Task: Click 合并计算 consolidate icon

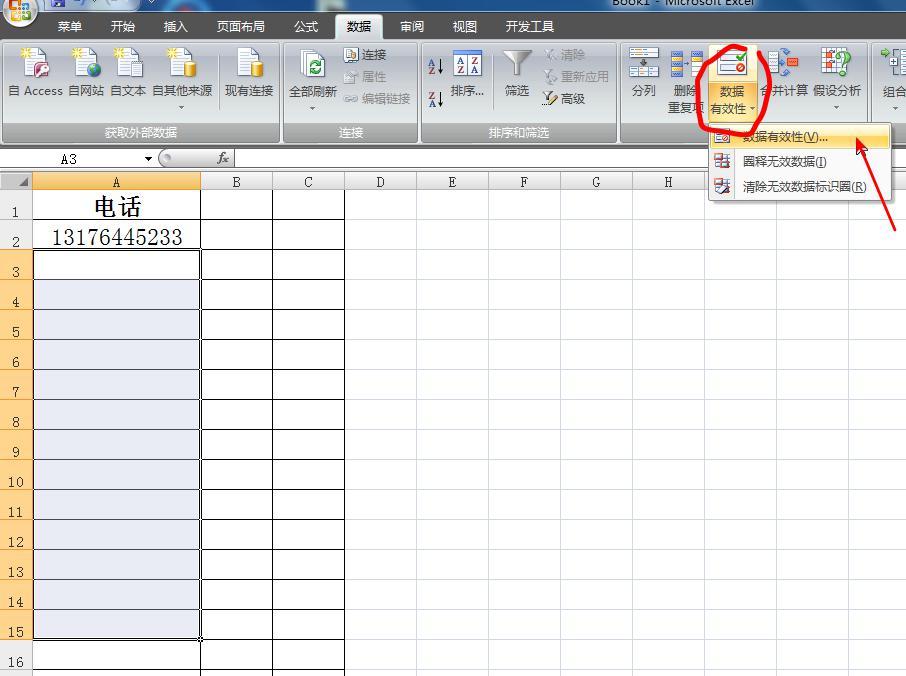Action: [x=784, y=62]
